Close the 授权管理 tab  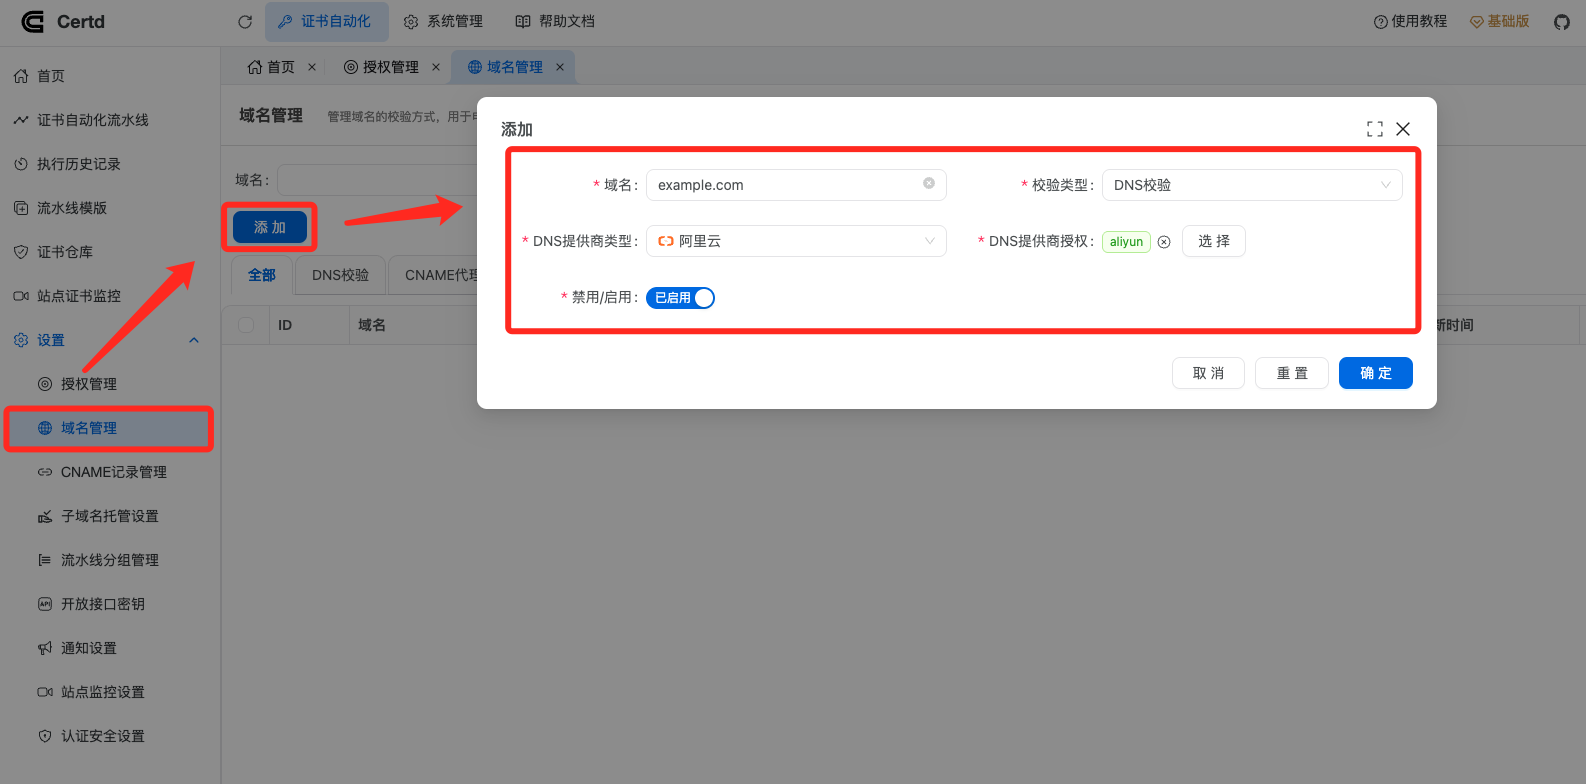pyautogui.click(x=436, y=67)
